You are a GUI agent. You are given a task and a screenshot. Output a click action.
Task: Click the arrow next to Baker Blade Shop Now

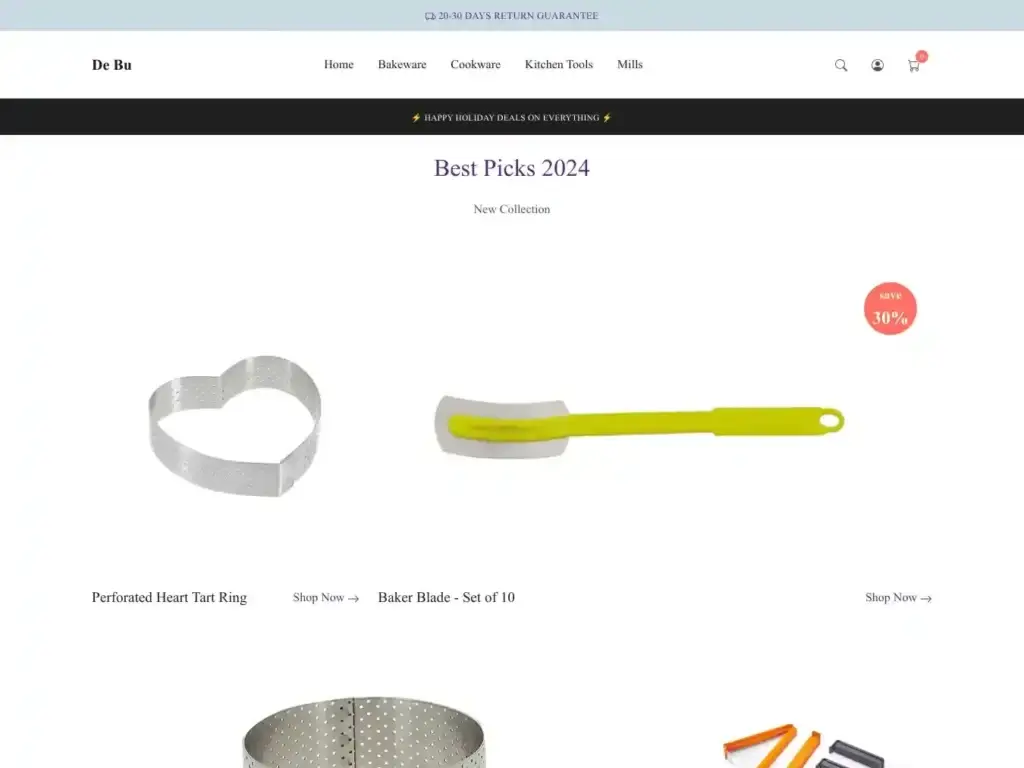(x=925, y=598)
